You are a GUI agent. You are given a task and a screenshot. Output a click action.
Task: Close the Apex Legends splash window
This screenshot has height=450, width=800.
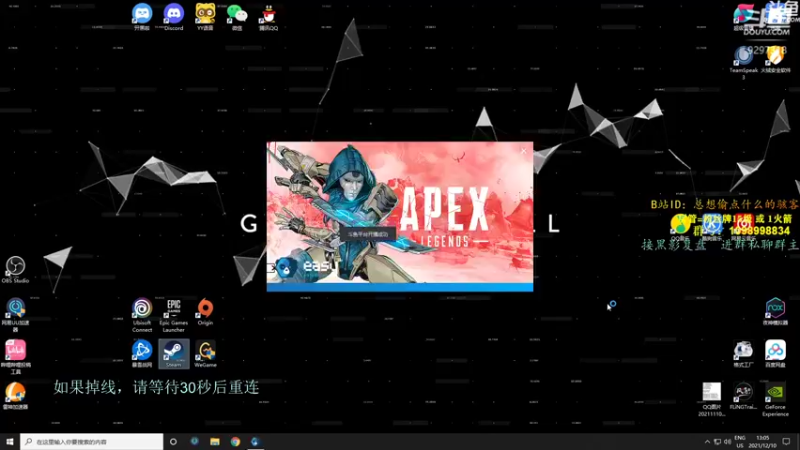point(523,151)
